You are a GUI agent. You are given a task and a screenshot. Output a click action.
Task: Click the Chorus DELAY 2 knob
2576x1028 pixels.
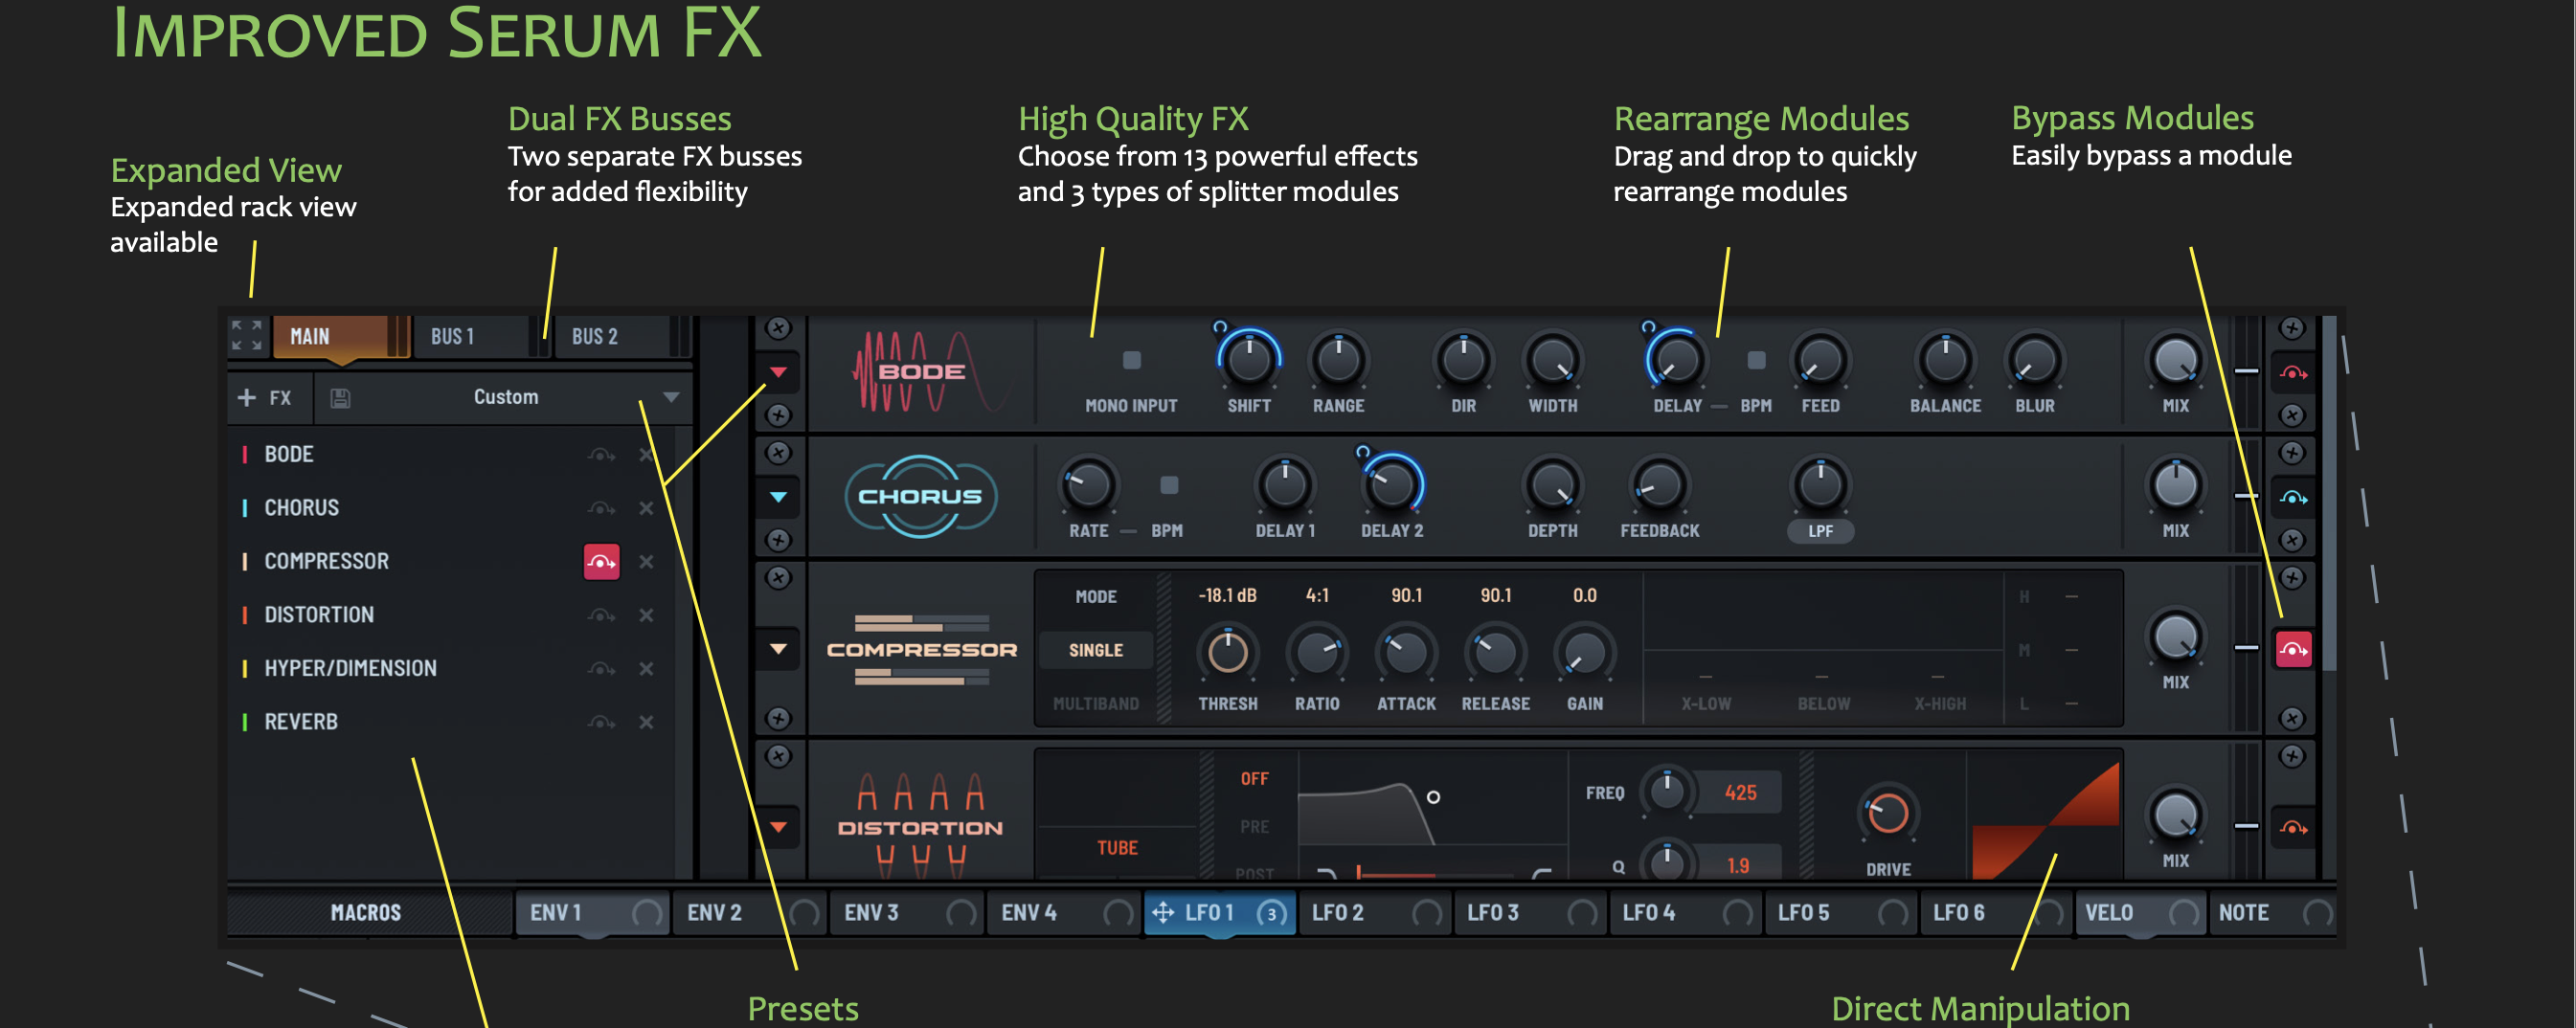(x=1391, y=485)
